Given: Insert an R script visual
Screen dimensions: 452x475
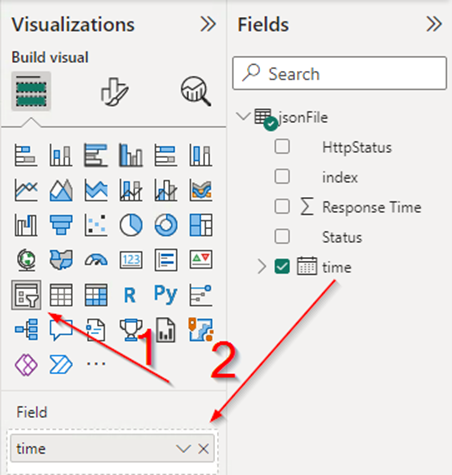Looking at the screenshot, I should click(x=130, y=295).
